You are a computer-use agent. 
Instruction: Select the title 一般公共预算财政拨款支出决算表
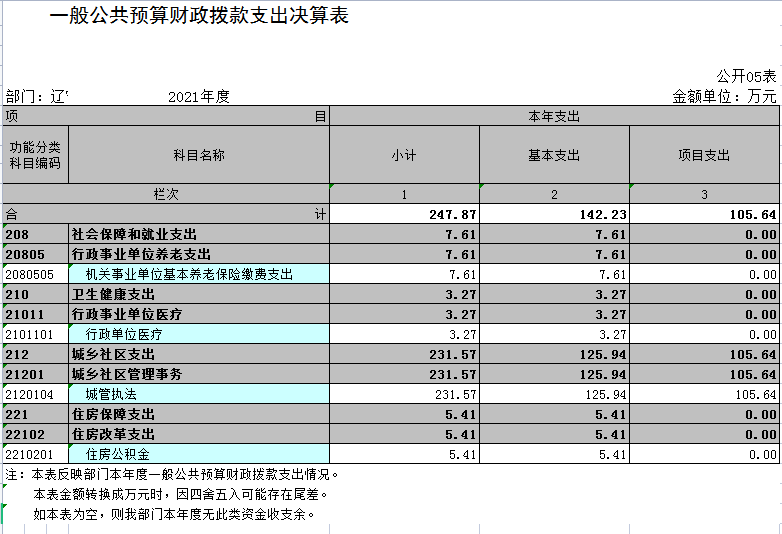[198, 15]
